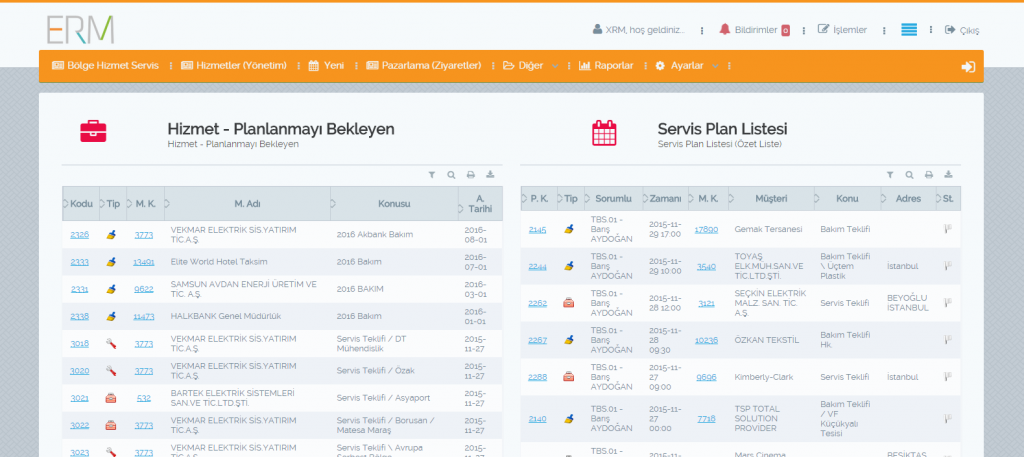Log out with the Çıkış link

click(962, 30)
